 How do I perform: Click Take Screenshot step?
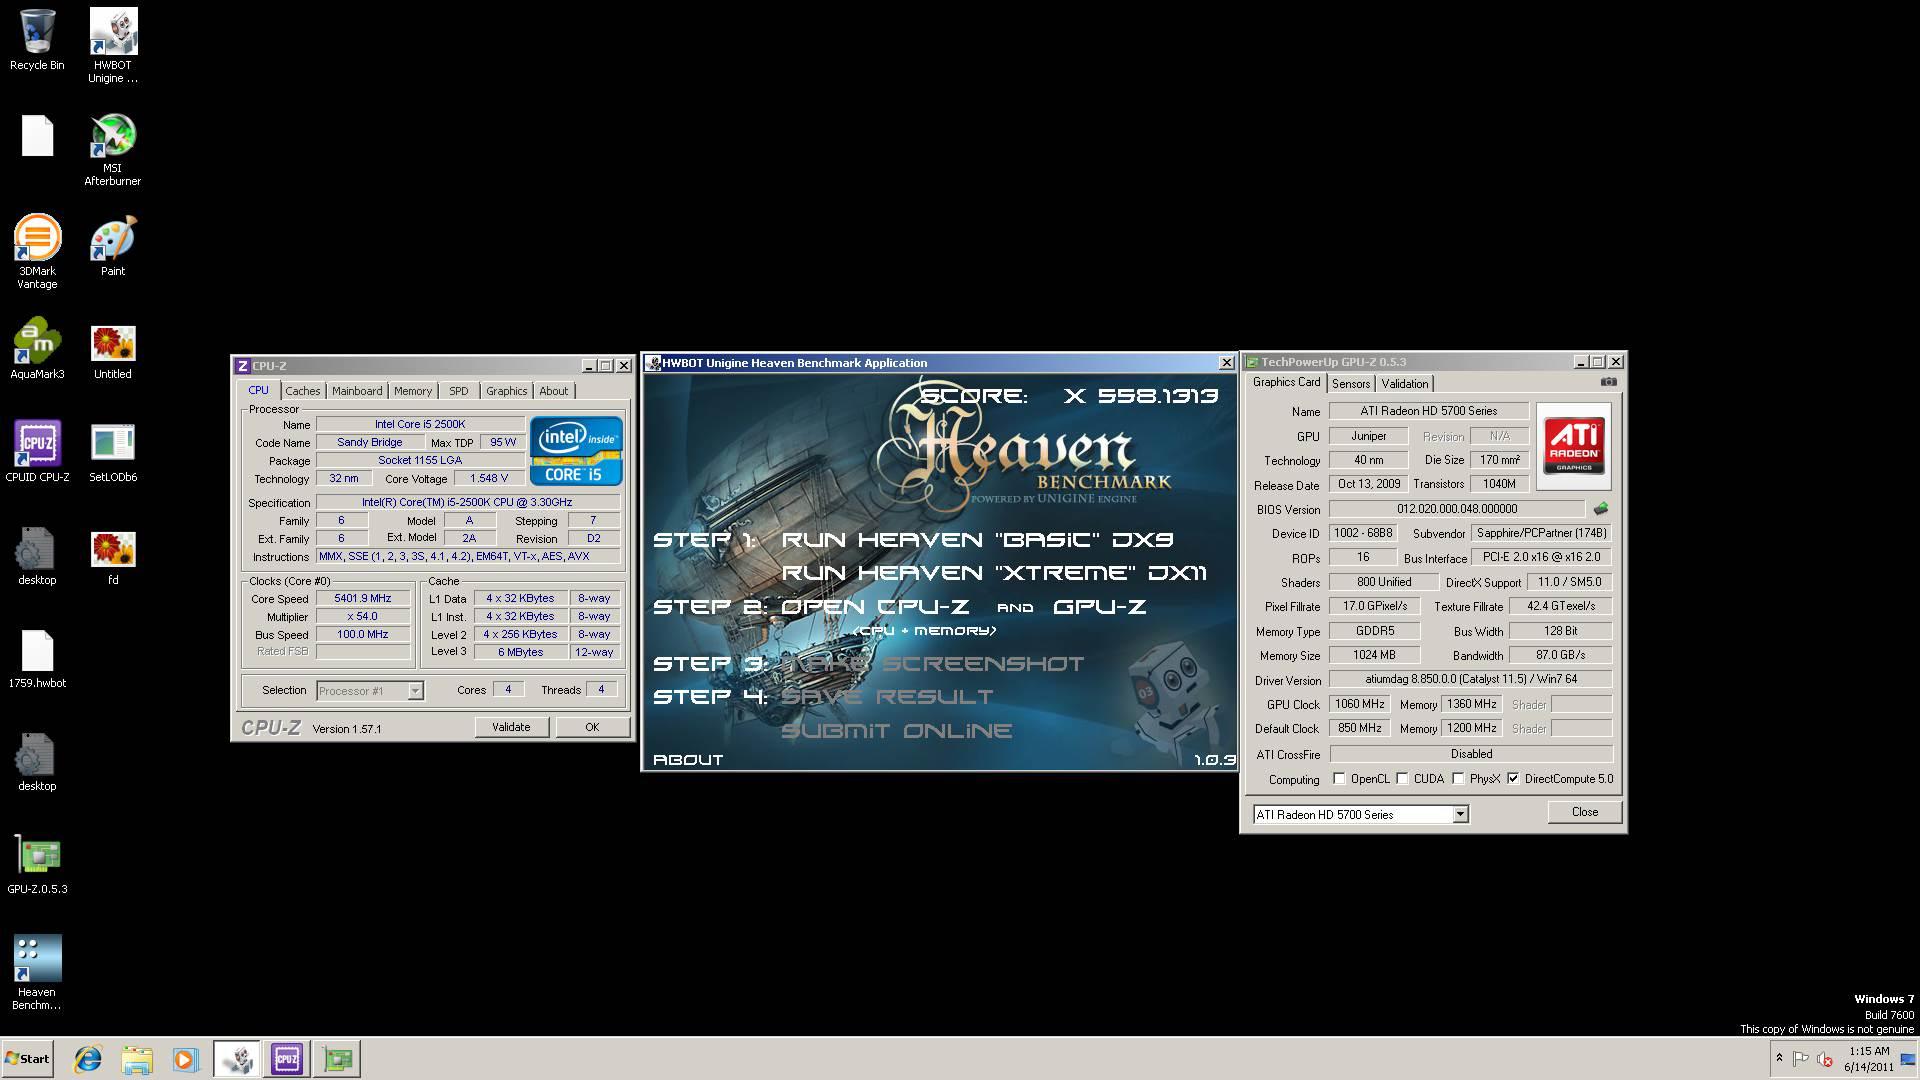point(932,664)
